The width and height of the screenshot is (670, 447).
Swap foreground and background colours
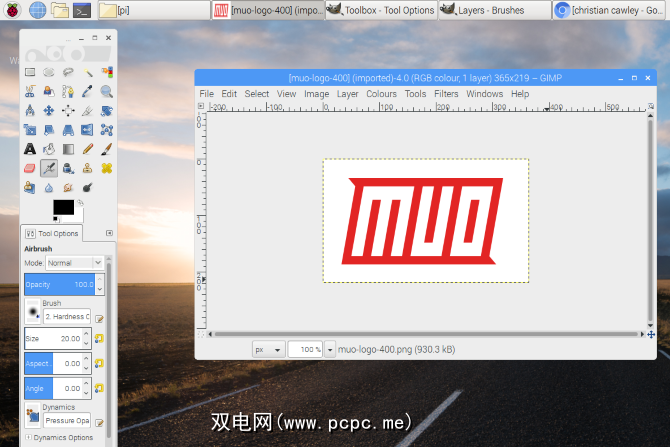pyautogui.click(x=80, y=203)
